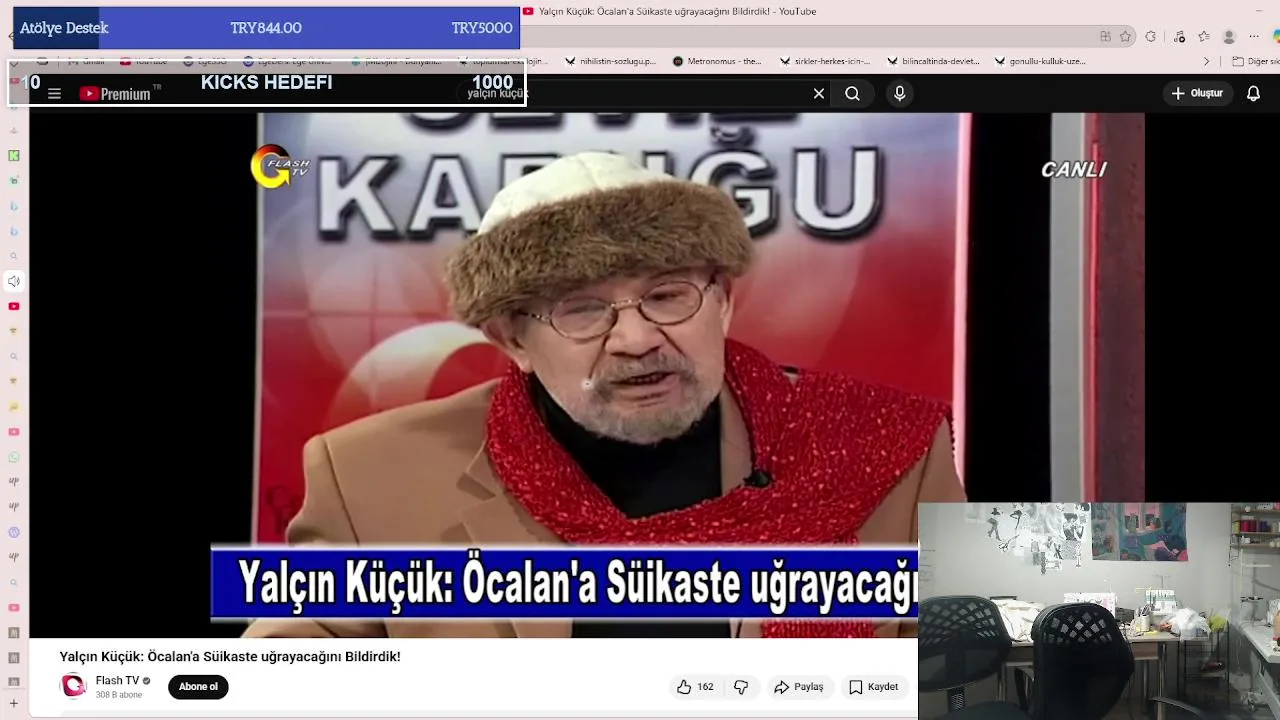
Task: Open the Edge favorites list icon
Action: [1204, 36]
